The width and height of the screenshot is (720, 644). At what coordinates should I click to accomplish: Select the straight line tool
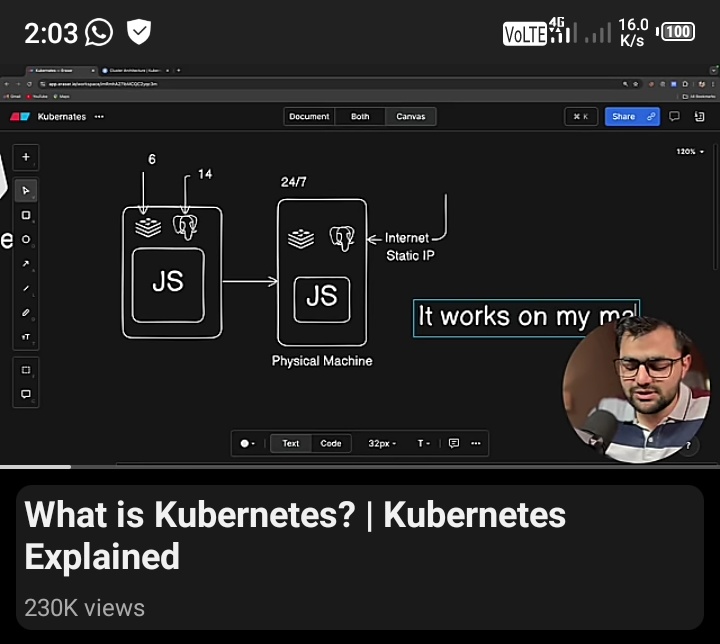(26, 288)
